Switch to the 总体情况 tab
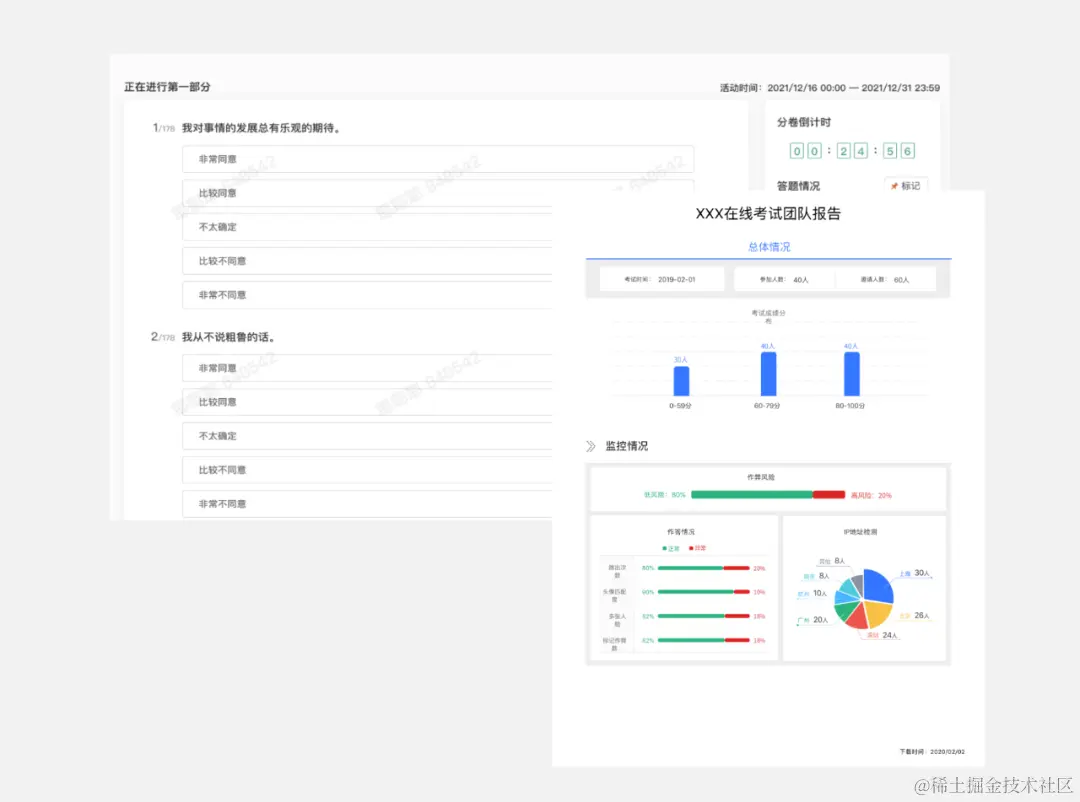Screen dimensions: 1080x802 point(769,247)
